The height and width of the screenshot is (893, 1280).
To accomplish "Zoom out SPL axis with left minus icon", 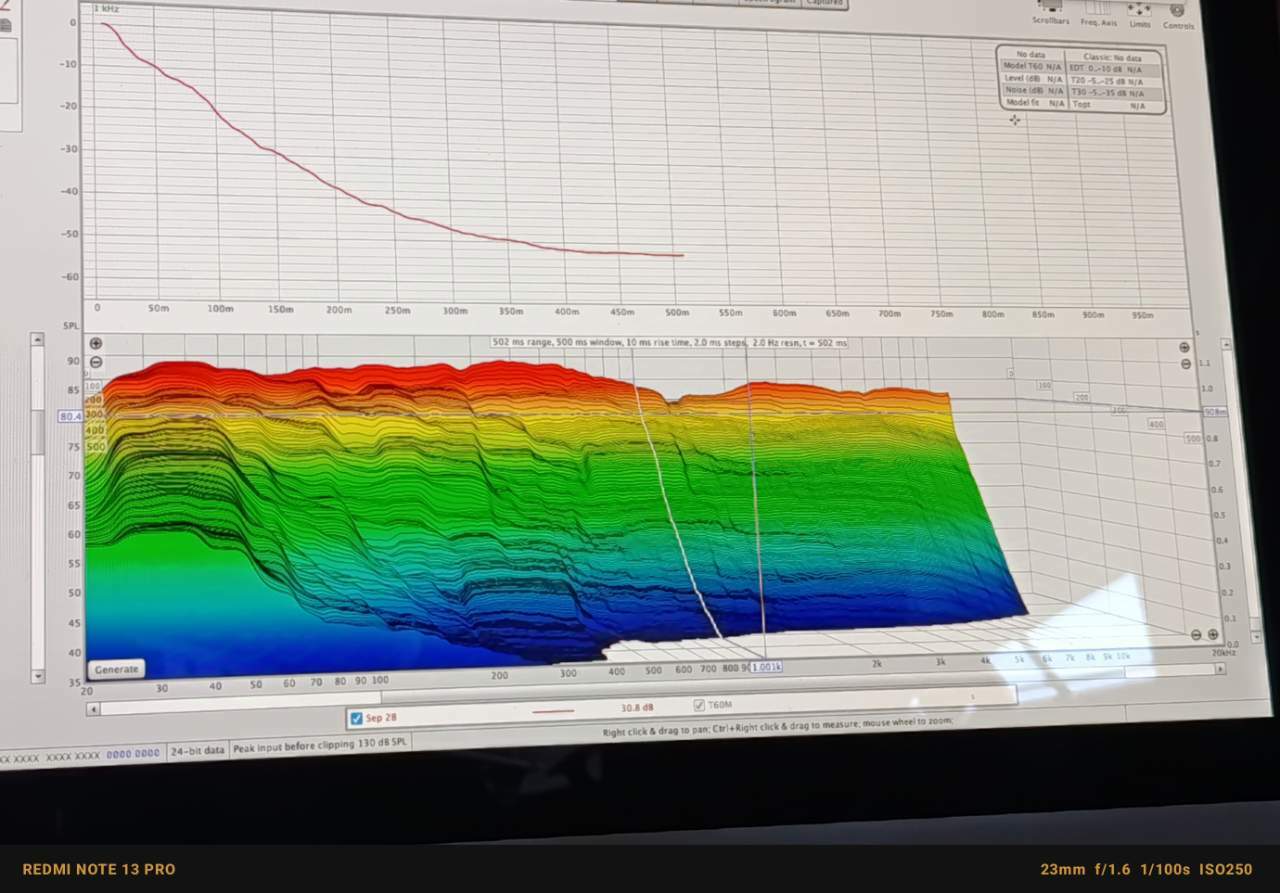I will coord(96,362).
